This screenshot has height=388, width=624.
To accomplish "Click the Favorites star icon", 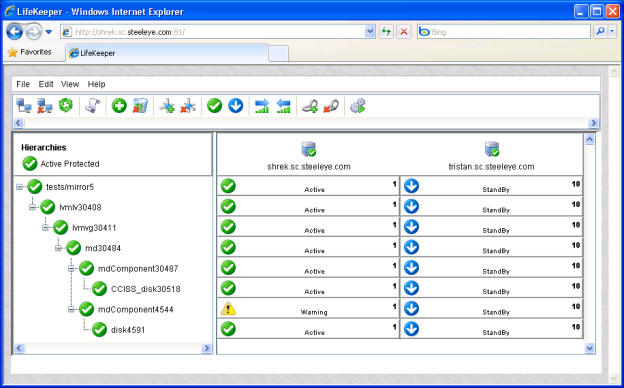I will [x=13, y=52].
